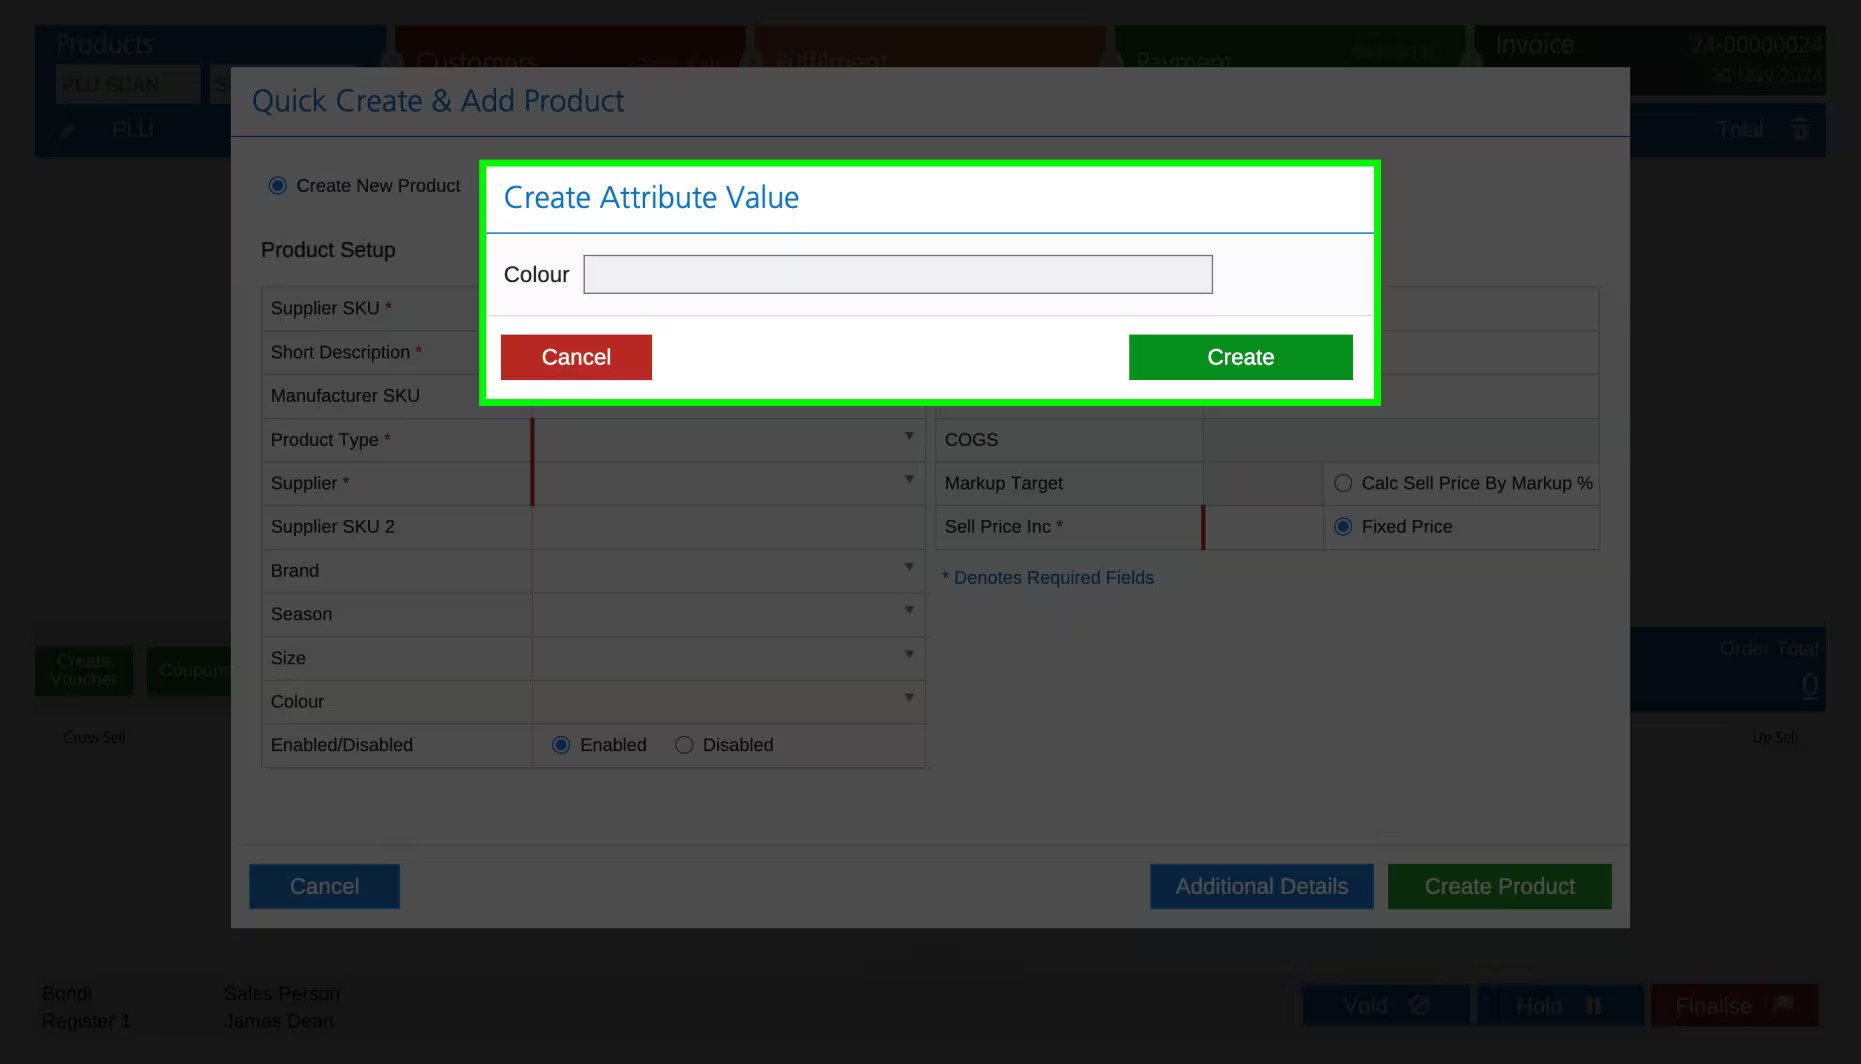Viewport: 1861px width, 1064px height.
Task: Select the Fixed Price option
Action: coord(1343,526)
